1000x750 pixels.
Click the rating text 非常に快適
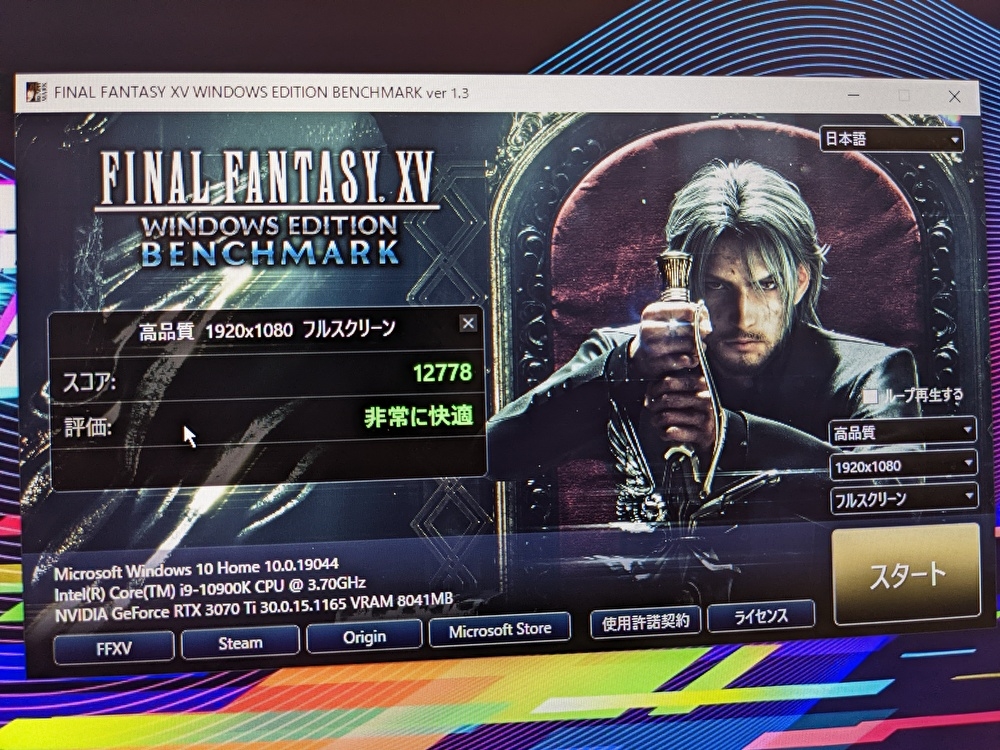(x=419, y=417)
